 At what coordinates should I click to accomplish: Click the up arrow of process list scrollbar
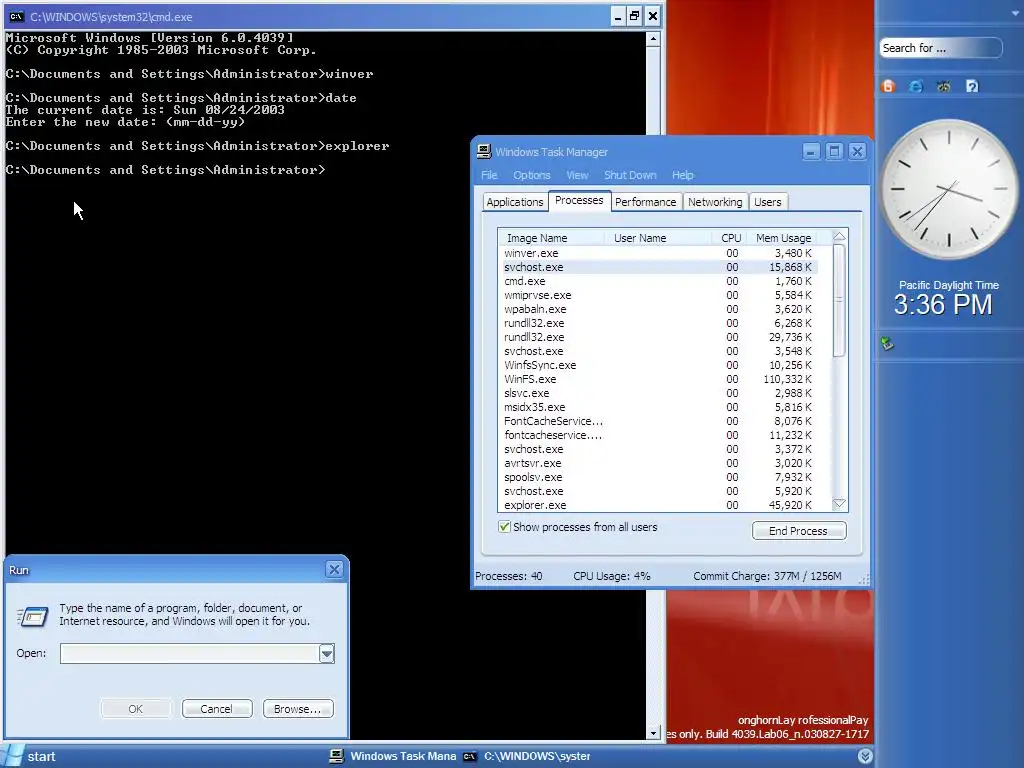(x=840, y=236)
